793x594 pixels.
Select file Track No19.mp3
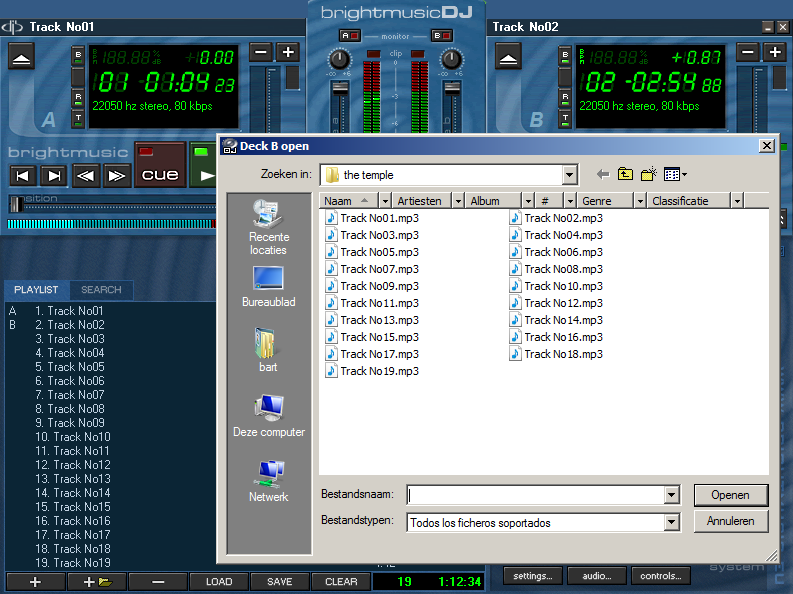click(372, 371)
